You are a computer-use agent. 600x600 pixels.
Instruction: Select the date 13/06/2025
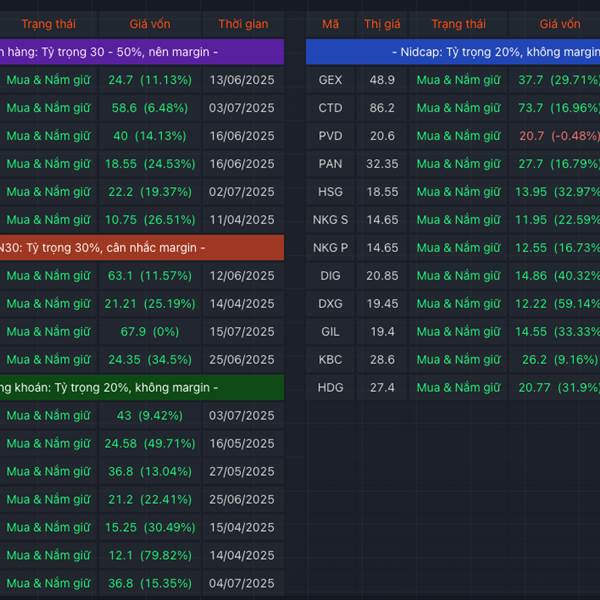pyautogui.click(x=242, y=80)
